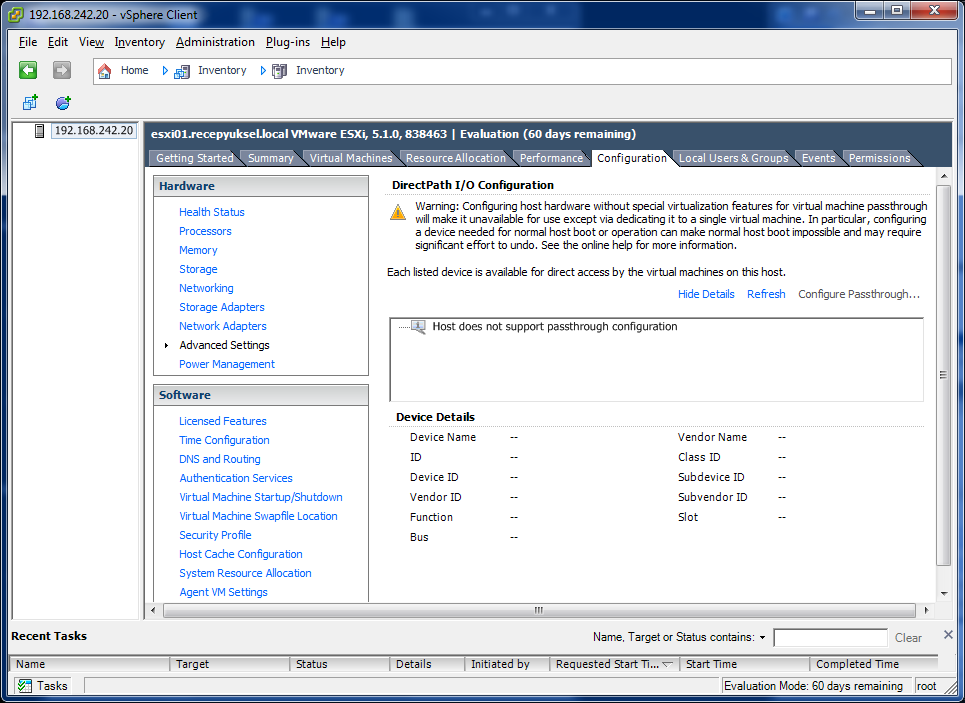Open dropdown arrow before first Inventory breadcrumb
The height and width of the screenshot is (703, 965).
pyautogui.click(x=165, y=71)
